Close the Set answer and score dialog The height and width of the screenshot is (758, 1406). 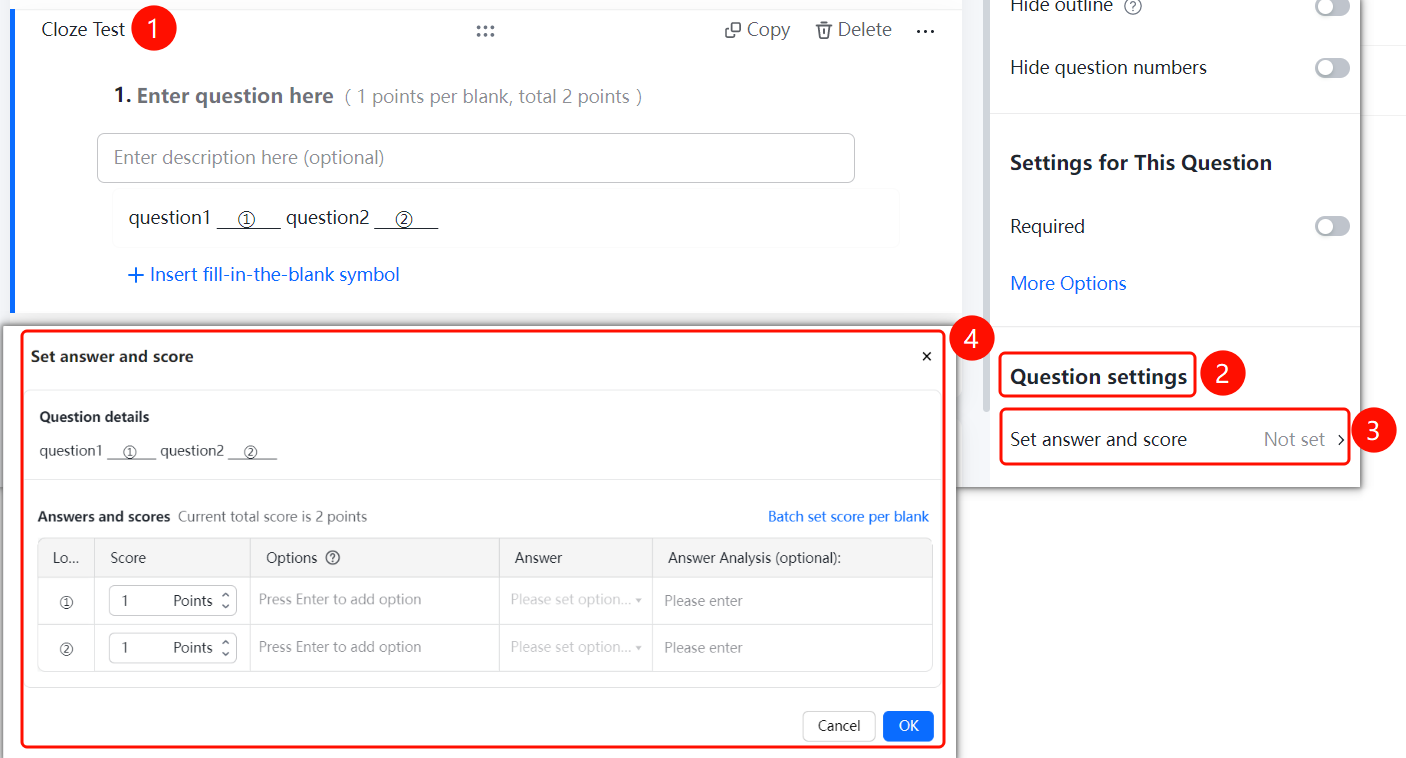927,356
